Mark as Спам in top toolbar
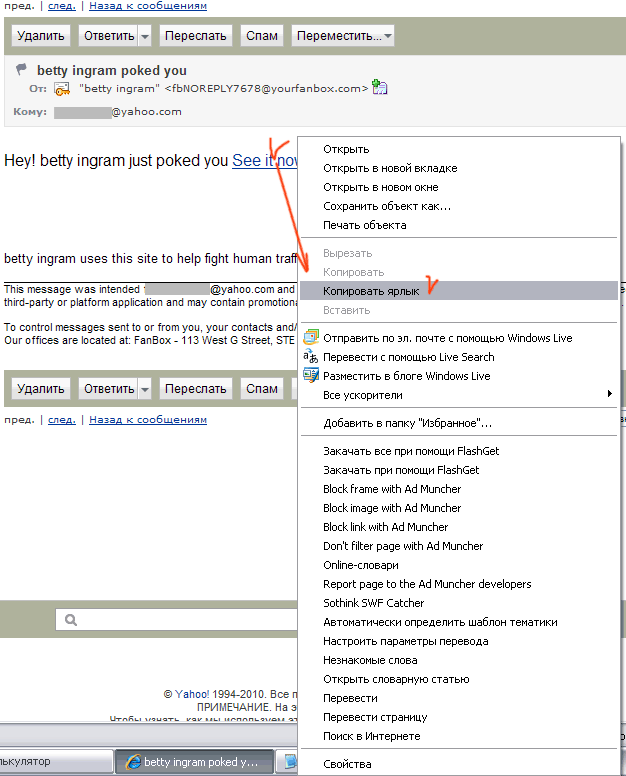The height and width of the screenshot is (776, 626). pyautogui.click(x=262, y=36)
